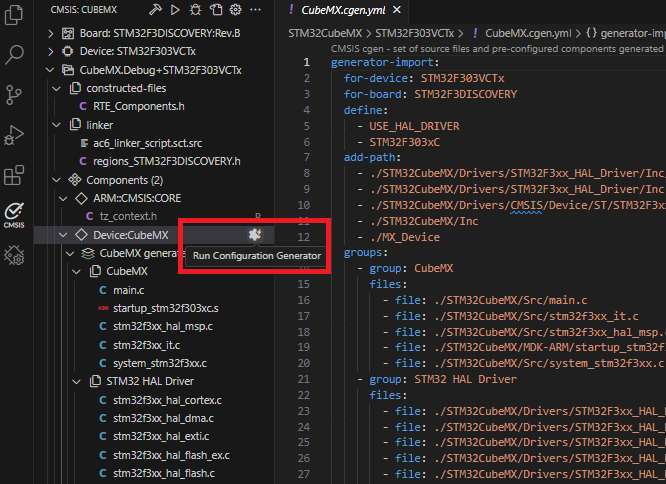The height and width of the screenshot is (484, 666).
Task: Open regions_STM32F3DISCOVERY.h file
Action: click(166, 162)
